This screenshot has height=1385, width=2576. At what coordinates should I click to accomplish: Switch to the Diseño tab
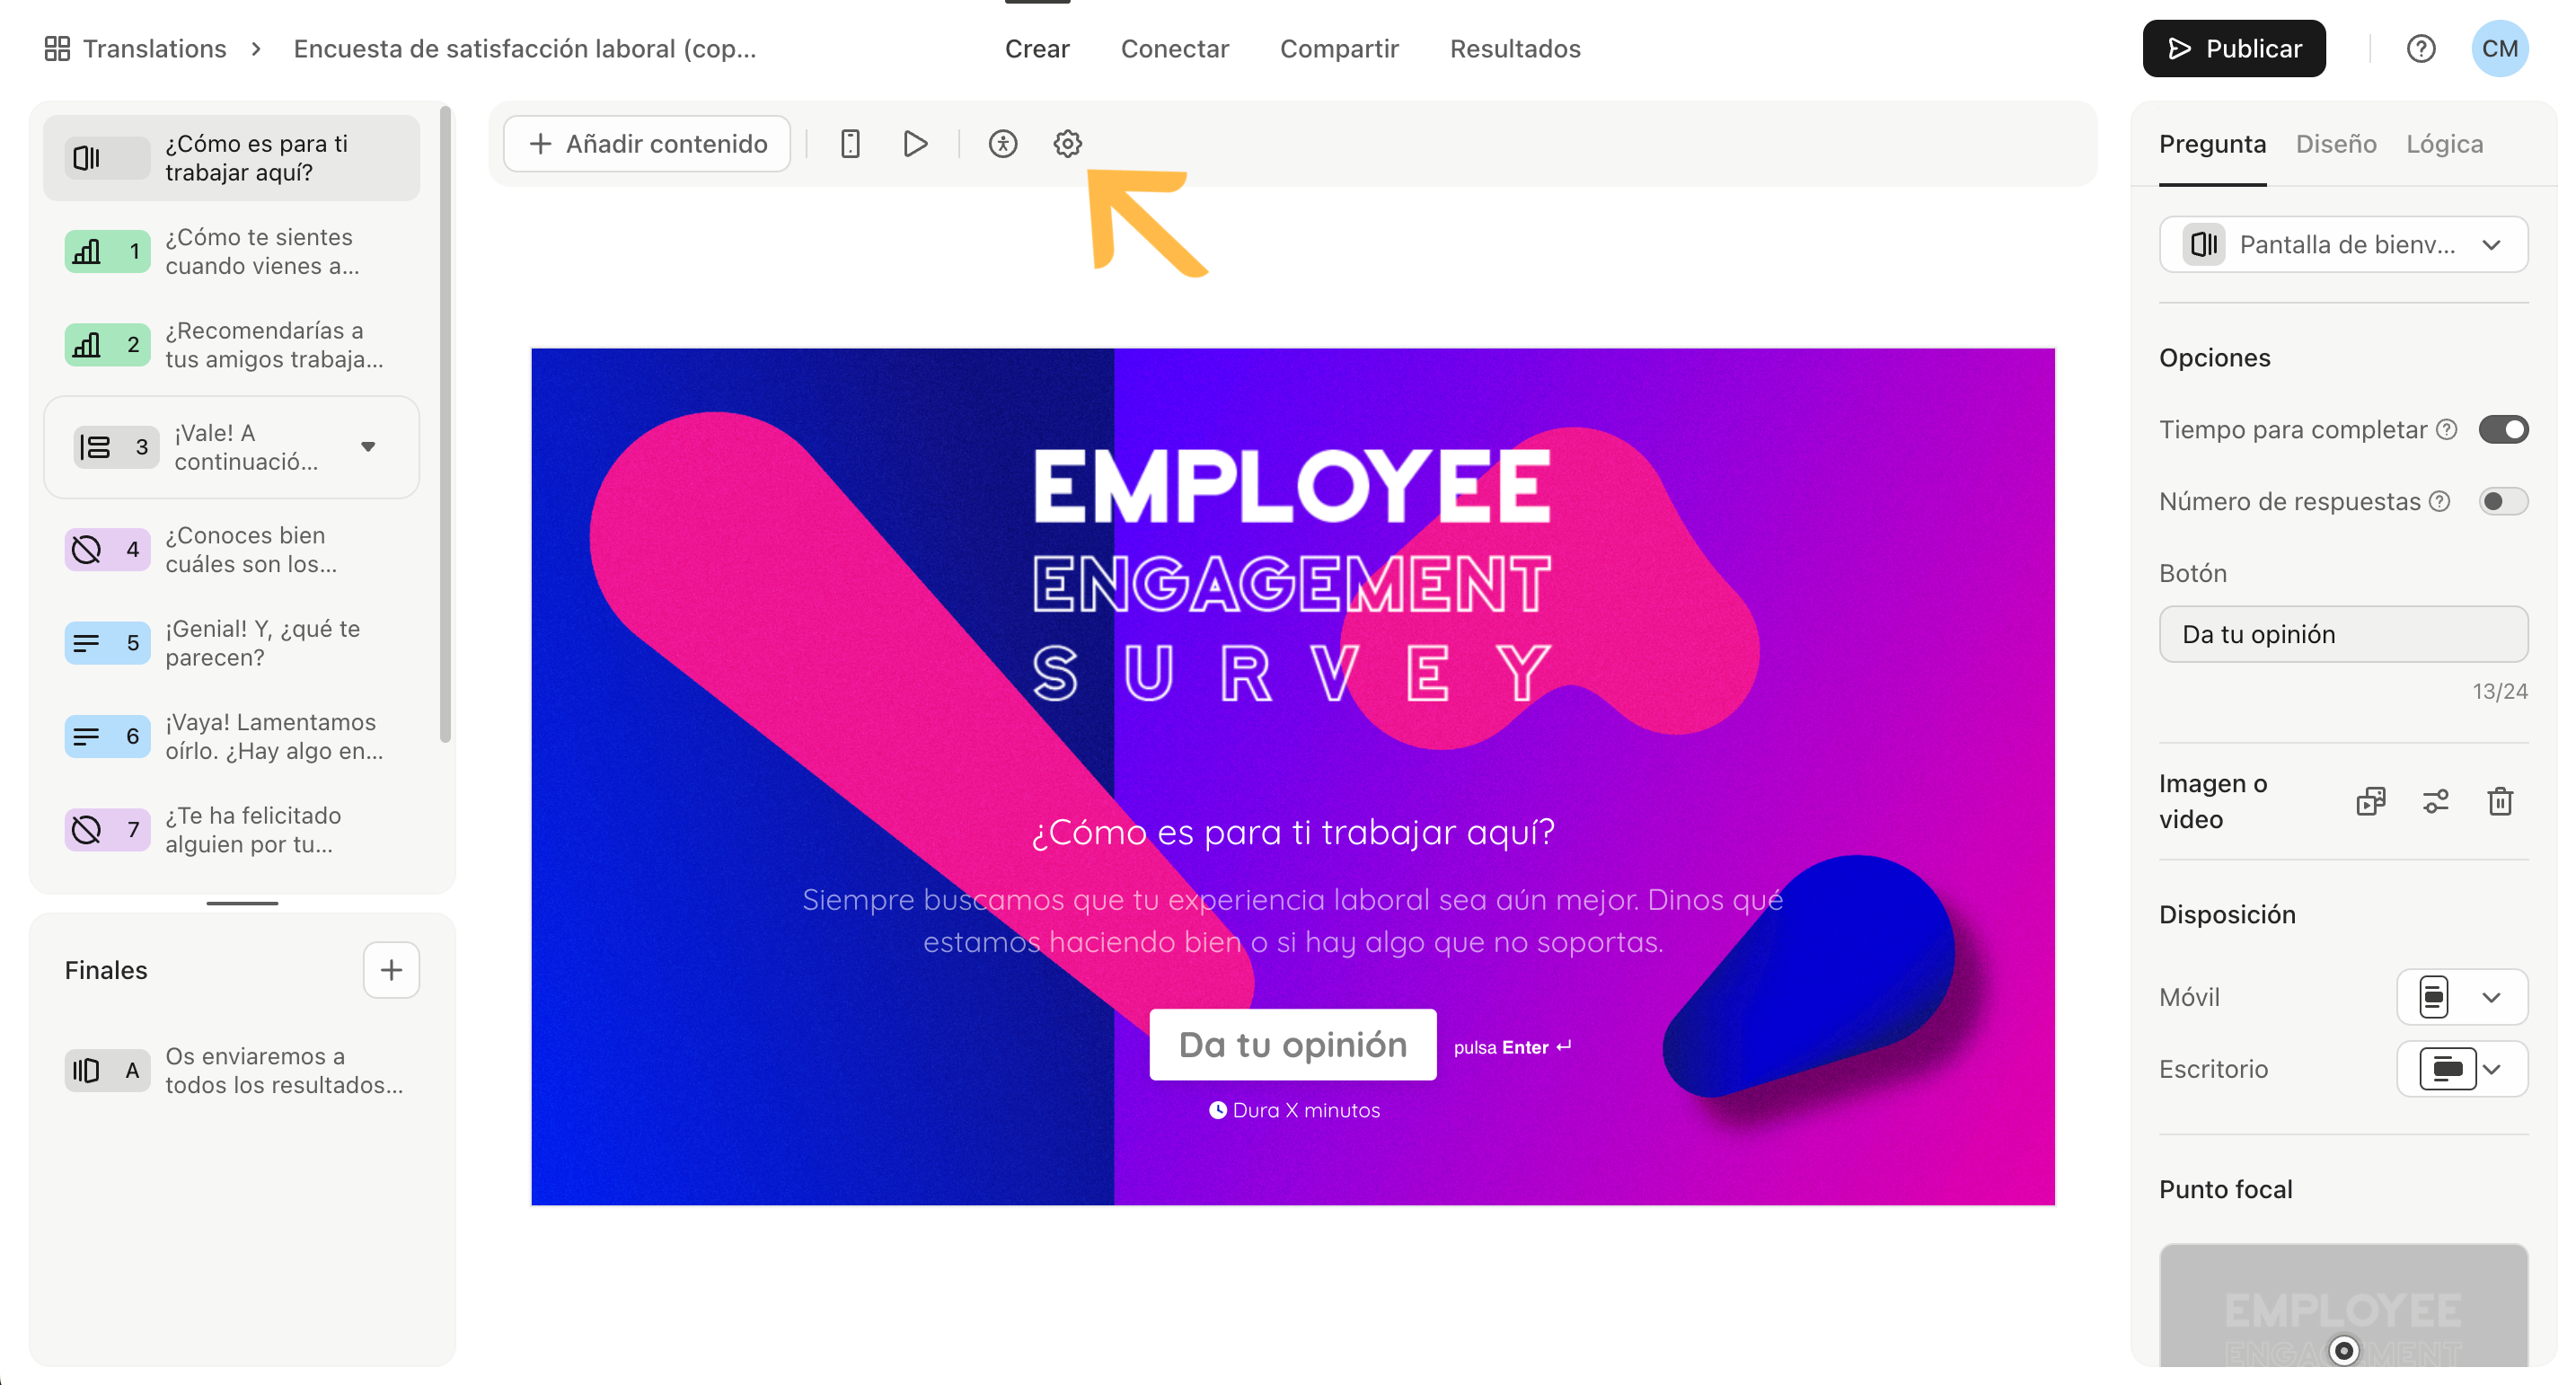[x=2335, y=144]
